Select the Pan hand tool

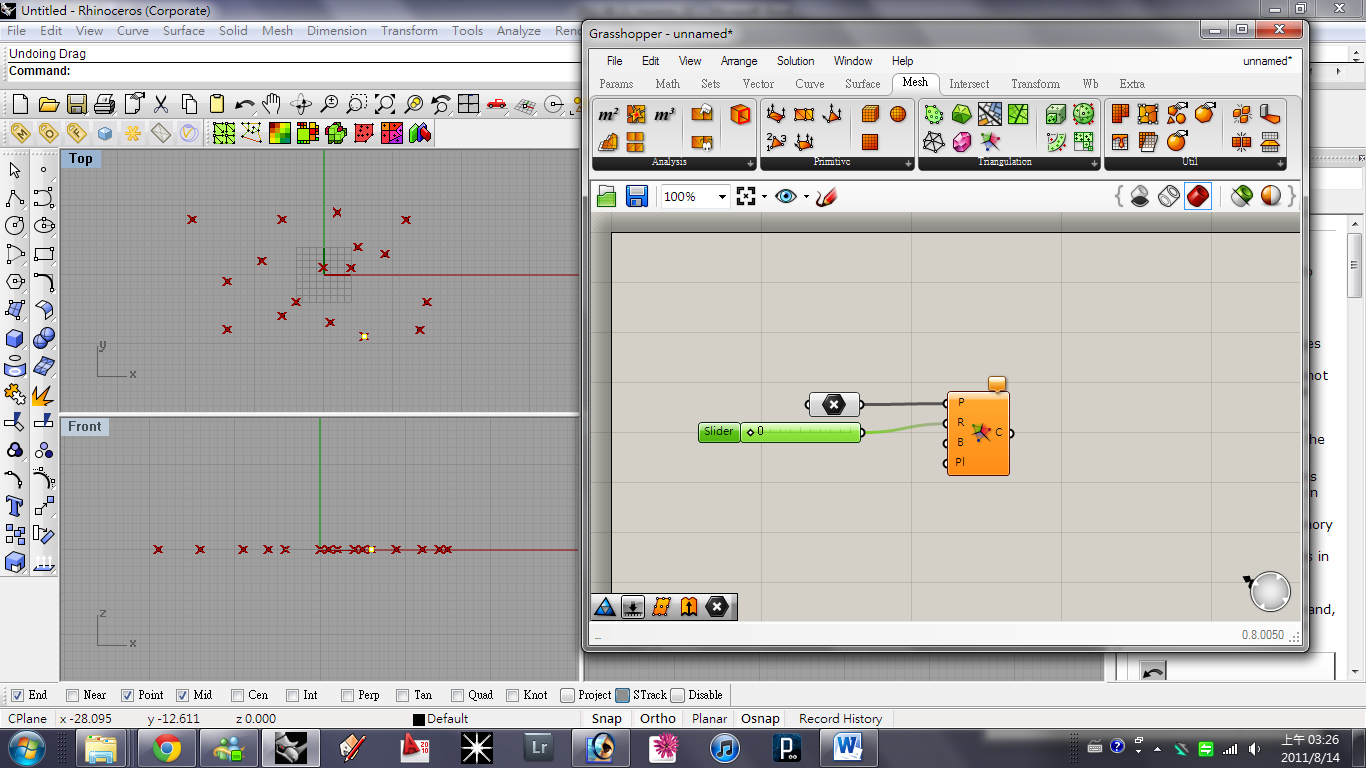tap(272, 104)
